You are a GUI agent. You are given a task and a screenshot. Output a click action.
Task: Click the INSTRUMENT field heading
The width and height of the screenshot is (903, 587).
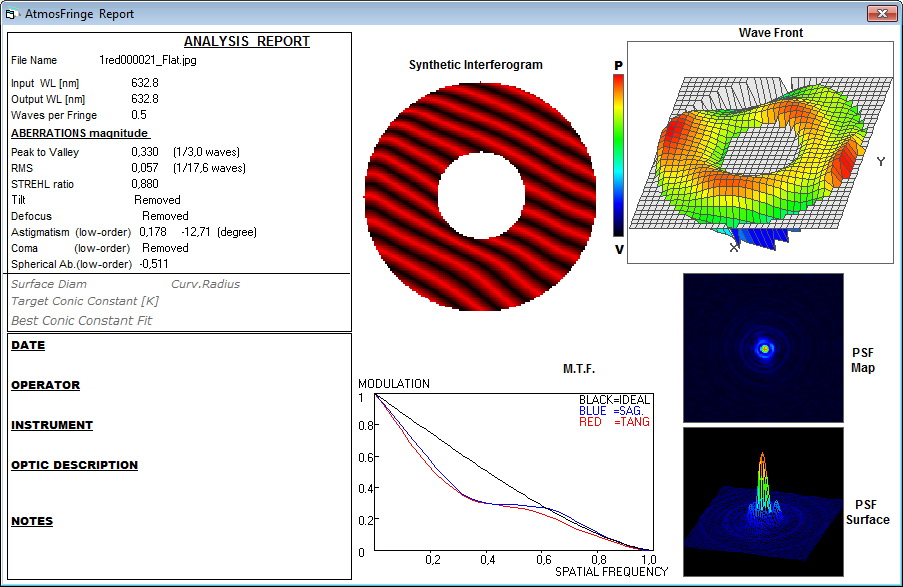pyautogui.click(x=52, y=425)
